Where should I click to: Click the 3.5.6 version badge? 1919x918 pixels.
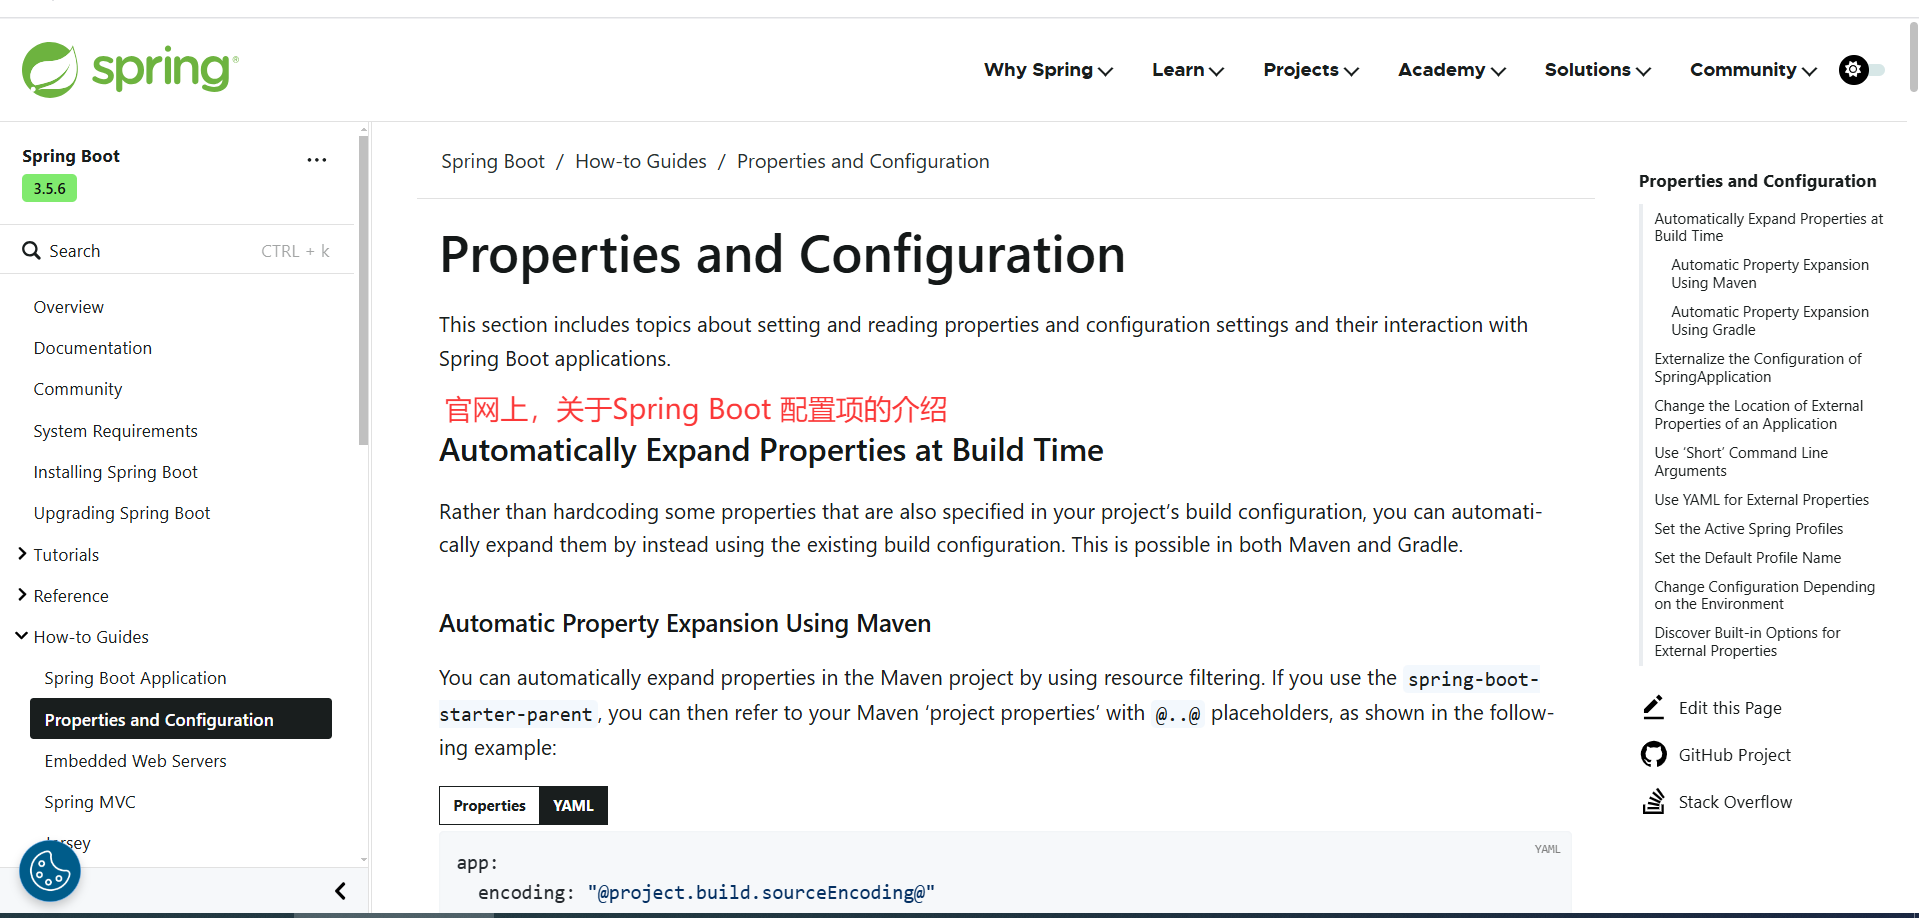coord(49,188)
